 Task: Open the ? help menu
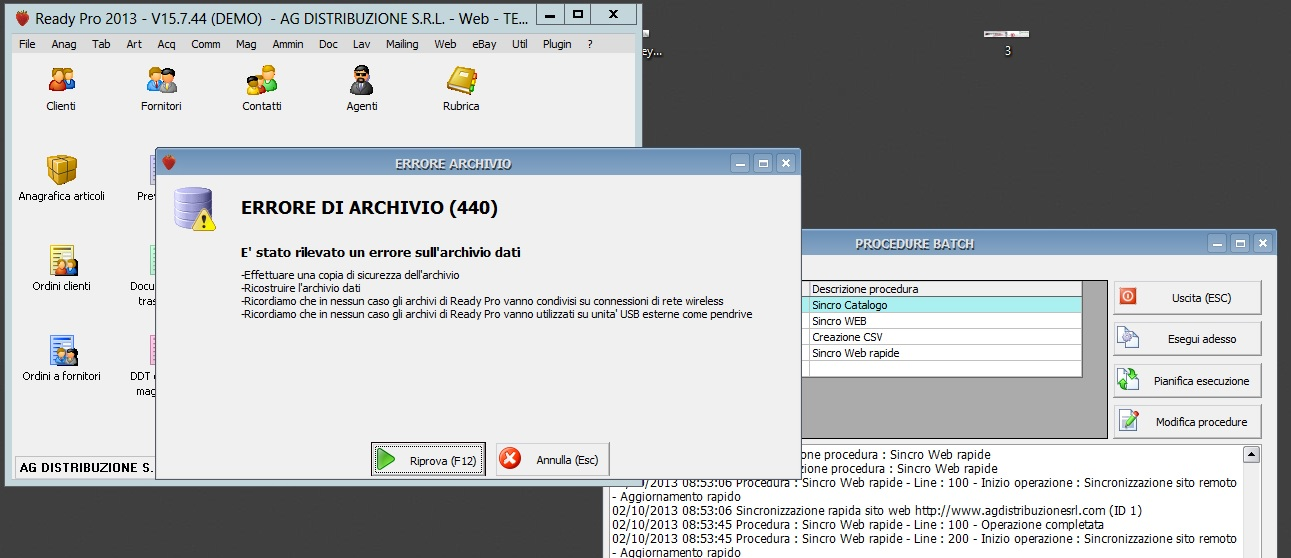coord(590,44)
